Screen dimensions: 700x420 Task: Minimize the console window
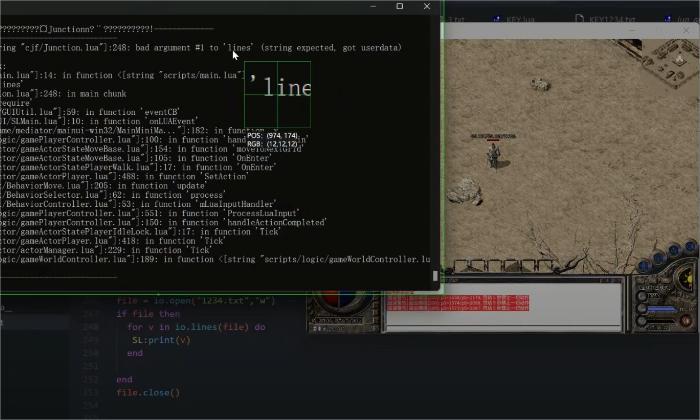point(371,7)
